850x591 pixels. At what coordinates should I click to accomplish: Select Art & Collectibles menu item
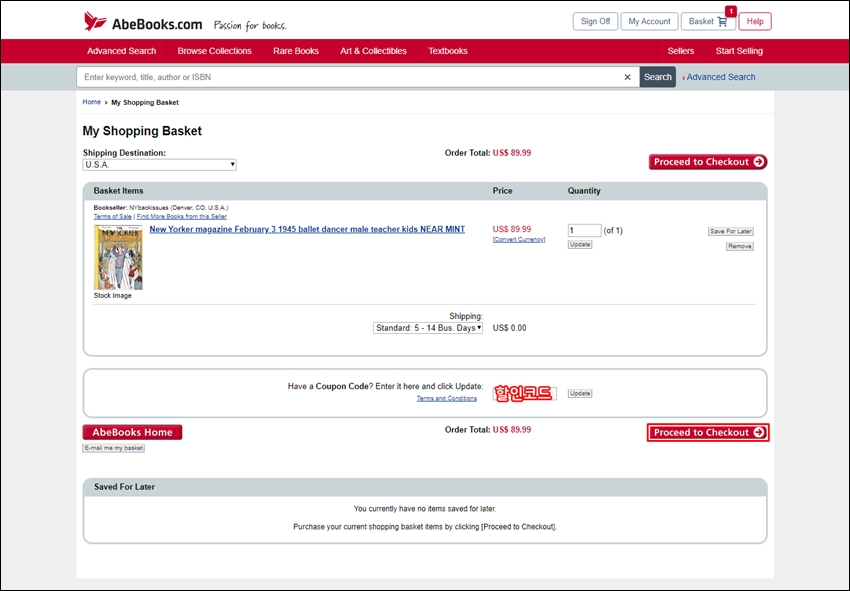click(x=374, y=51)
